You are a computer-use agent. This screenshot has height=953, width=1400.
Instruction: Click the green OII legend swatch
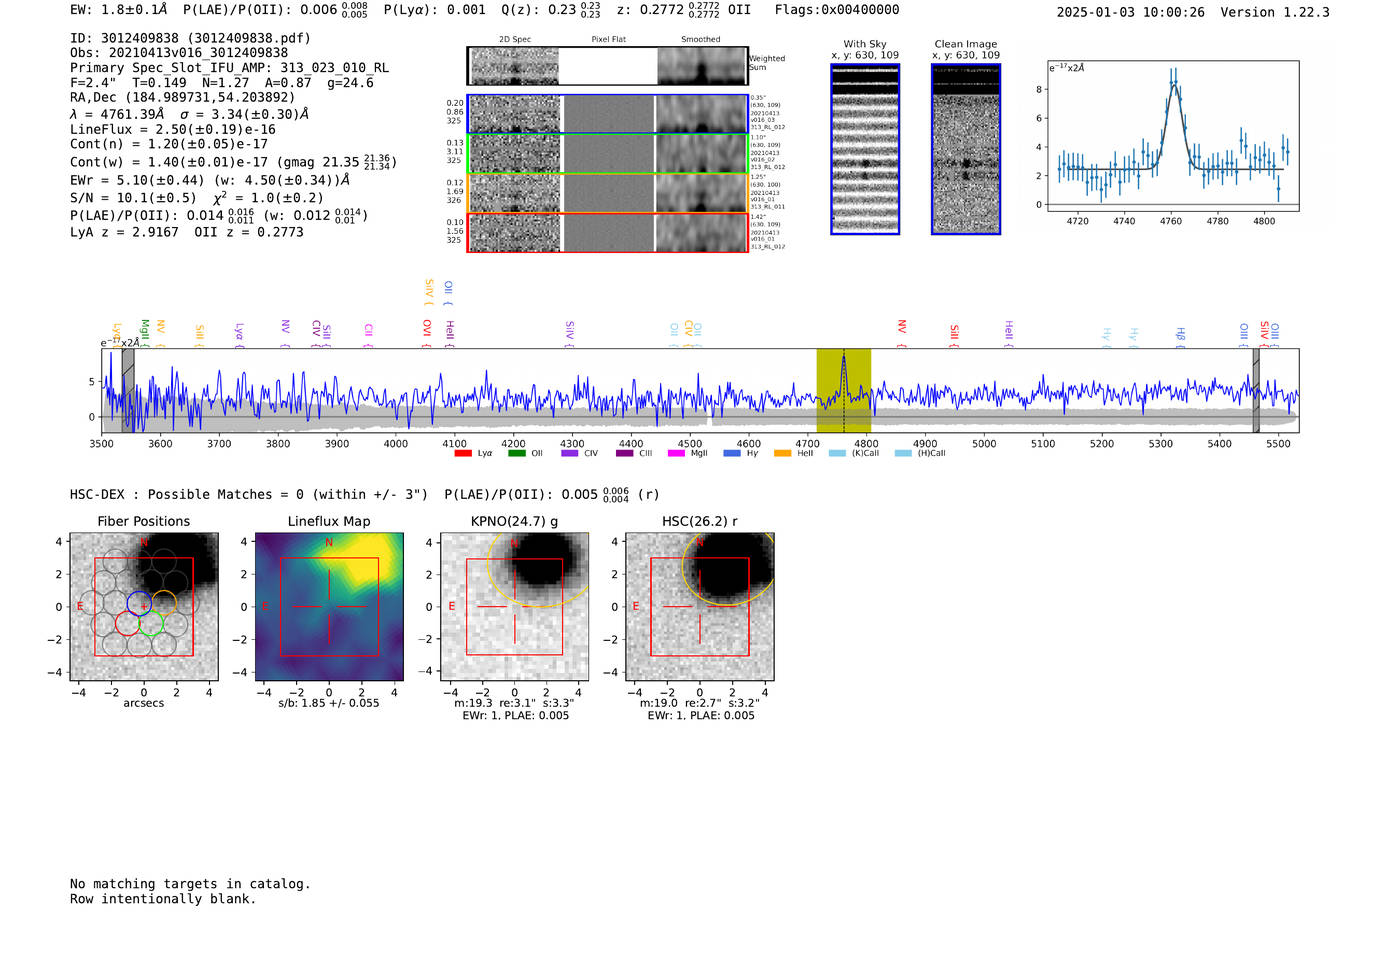pyautogui.click(x=516, y=453)
